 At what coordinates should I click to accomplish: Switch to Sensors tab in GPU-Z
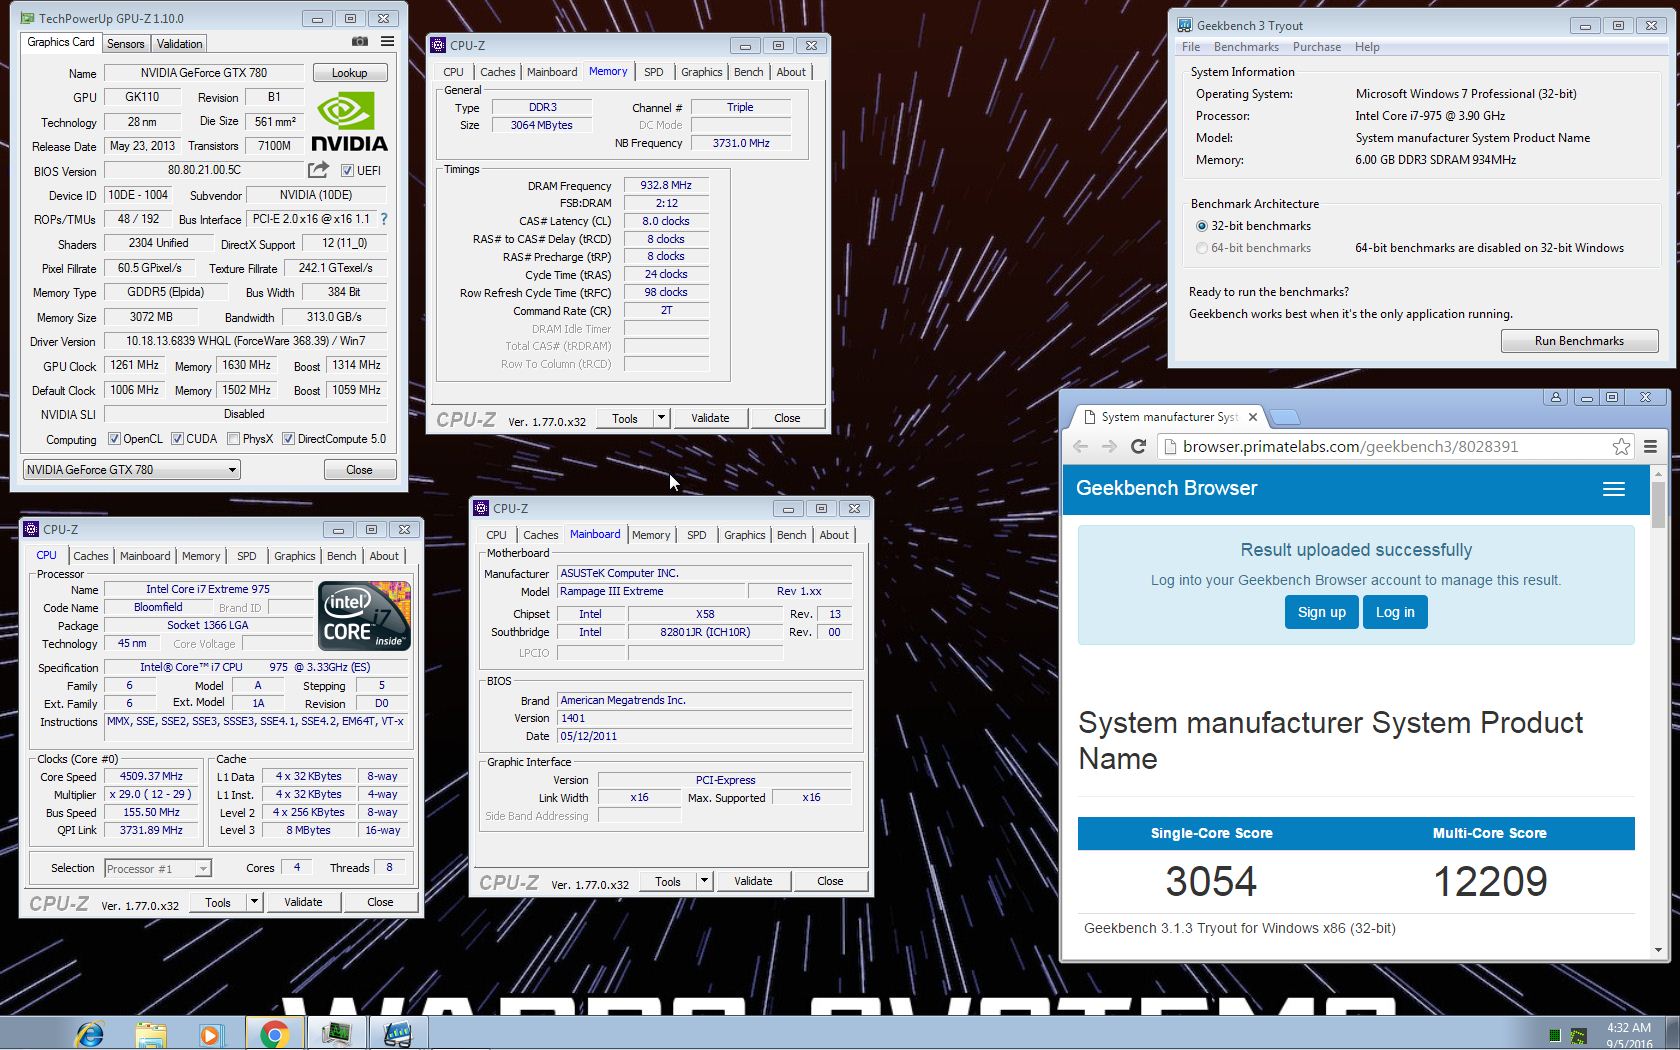126,43
